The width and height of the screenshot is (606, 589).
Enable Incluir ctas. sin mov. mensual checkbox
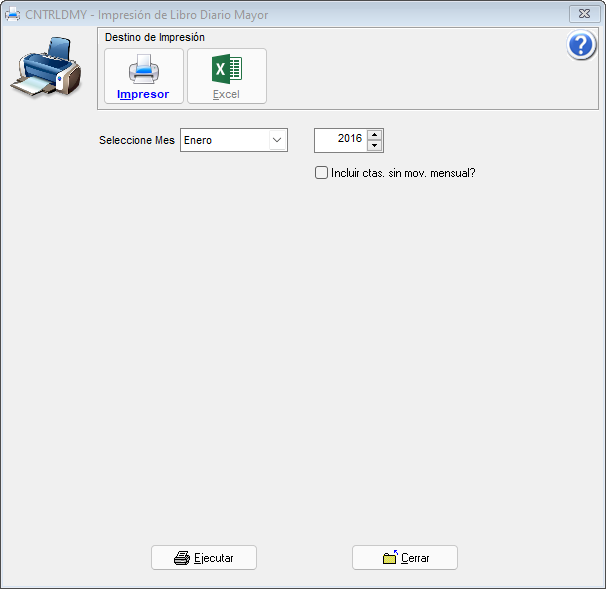pos(321,173)
